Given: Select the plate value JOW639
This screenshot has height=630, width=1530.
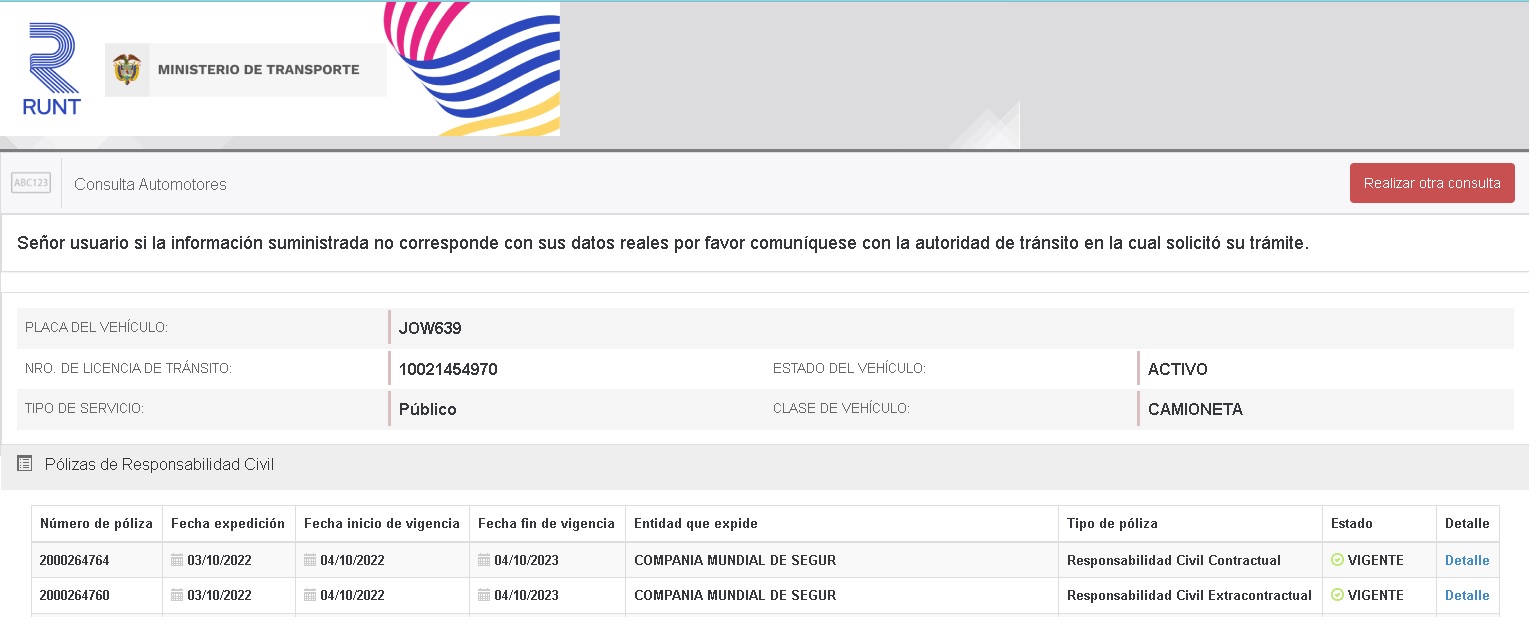Looking at the screenshot, I should pyautogui.click(x=430, y=328).
